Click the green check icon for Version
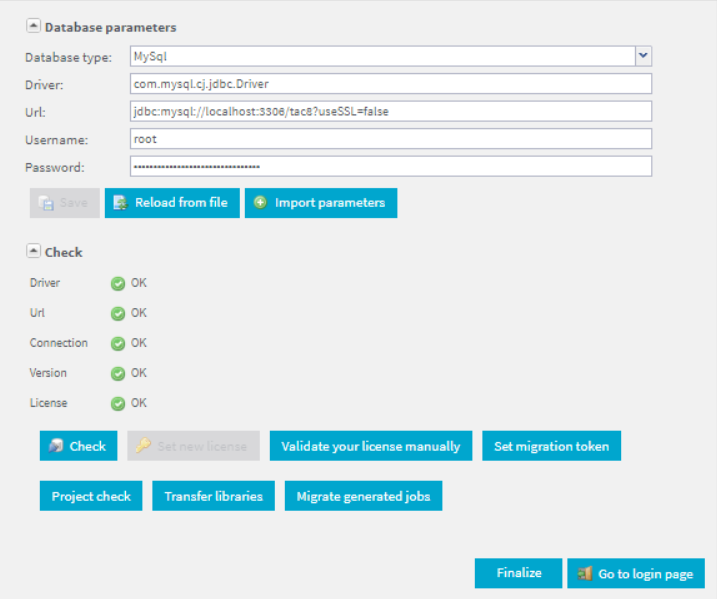Screen dimensions: 717x599 118,374
